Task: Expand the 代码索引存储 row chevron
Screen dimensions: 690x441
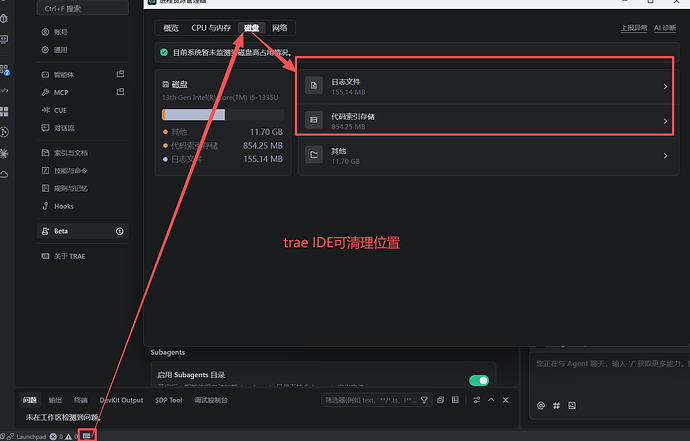Action: (x=665, y=121)
